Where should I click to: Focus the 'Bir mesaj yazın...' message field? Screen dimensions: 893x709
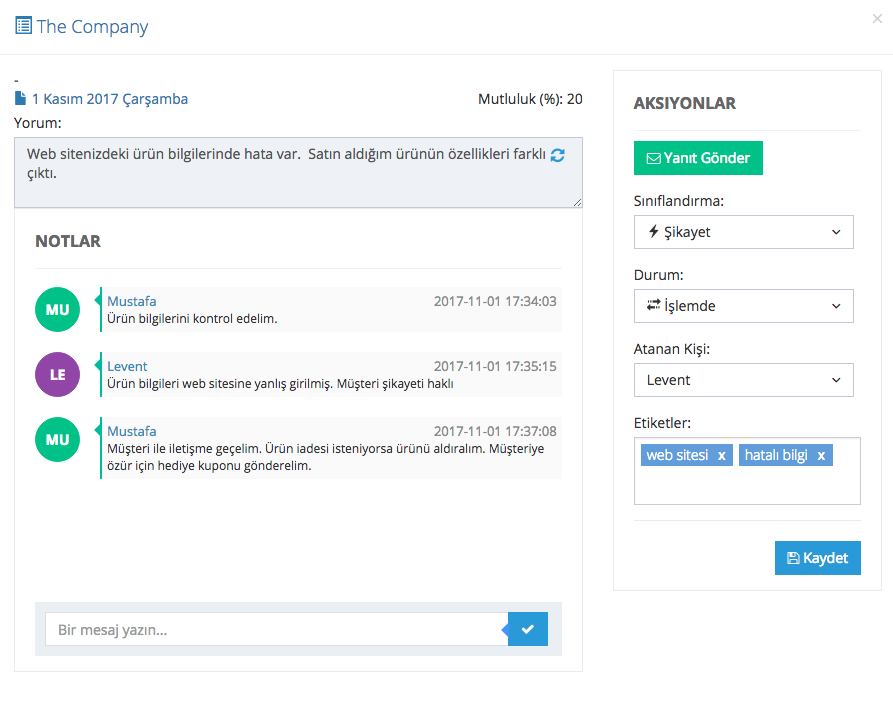pos(277,629)
